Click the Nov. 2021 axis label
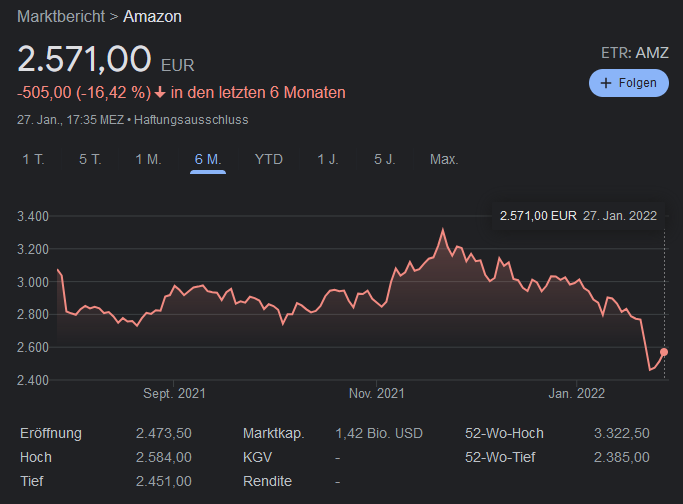The height and width of the screenshot is (504, 683). [377, 394]
